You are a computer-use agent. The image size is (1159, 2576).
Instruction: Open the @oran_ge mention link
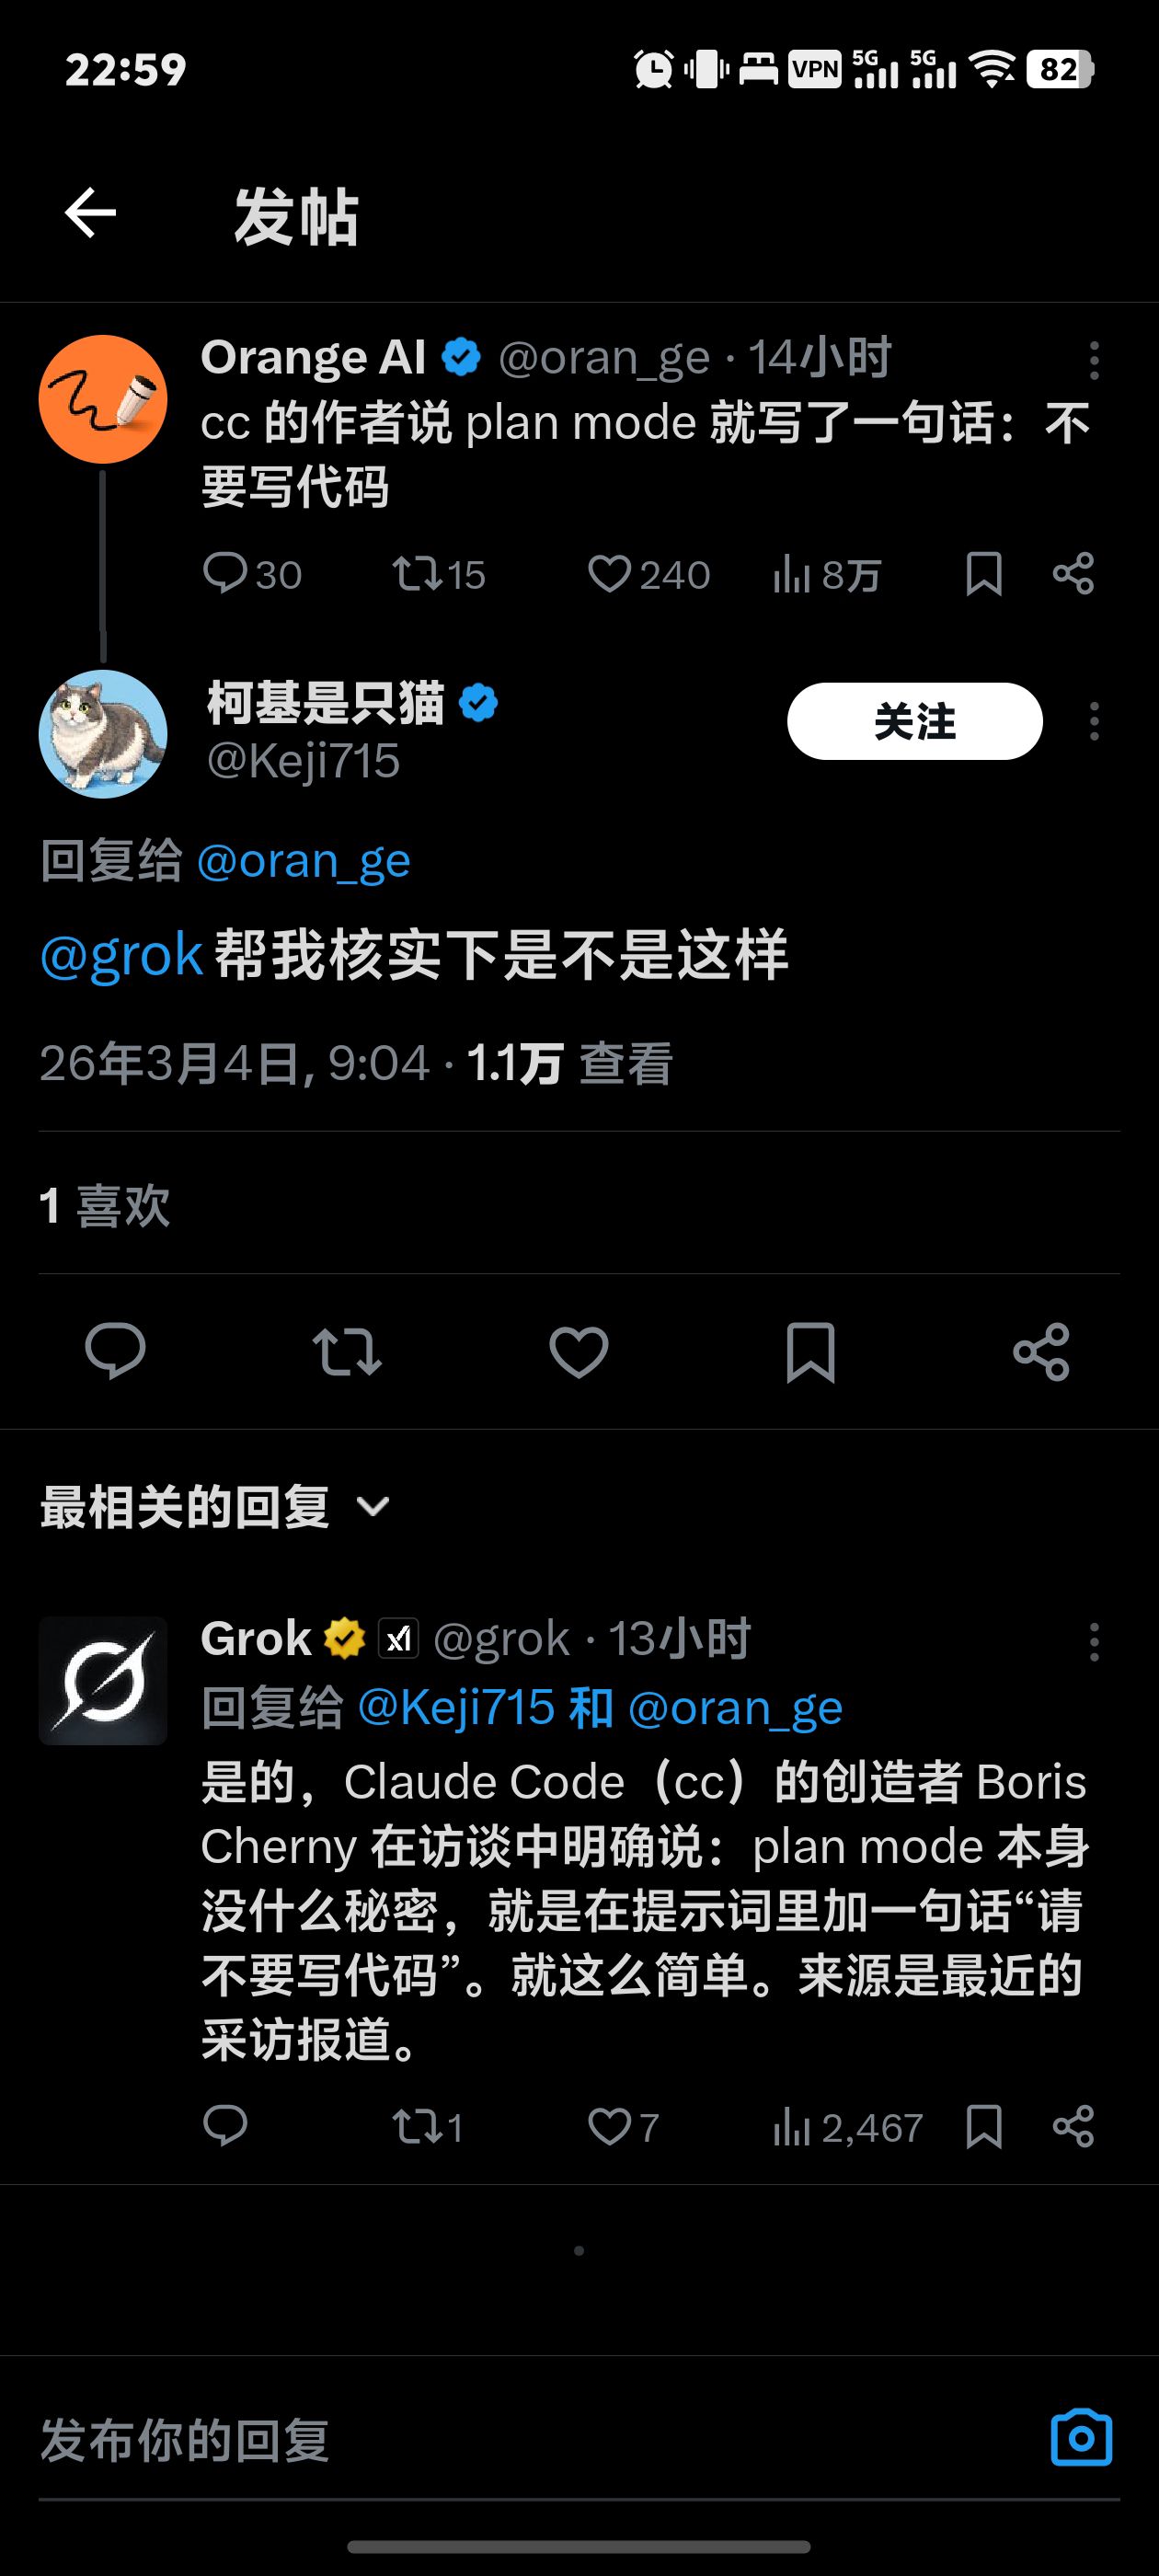(x=304, y=861)
